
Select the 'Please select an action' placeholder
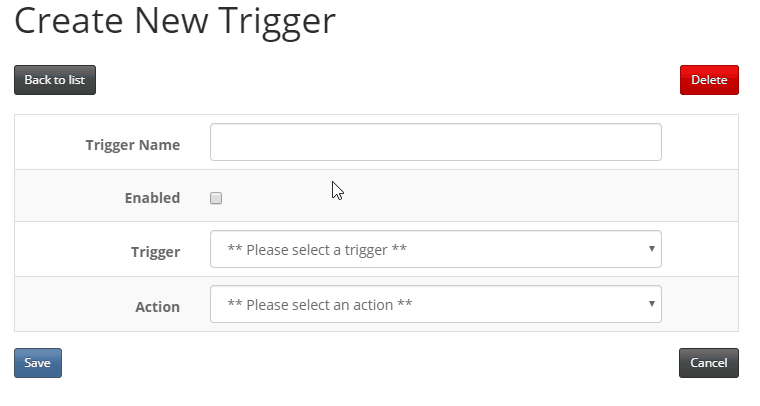coord(320,305)
